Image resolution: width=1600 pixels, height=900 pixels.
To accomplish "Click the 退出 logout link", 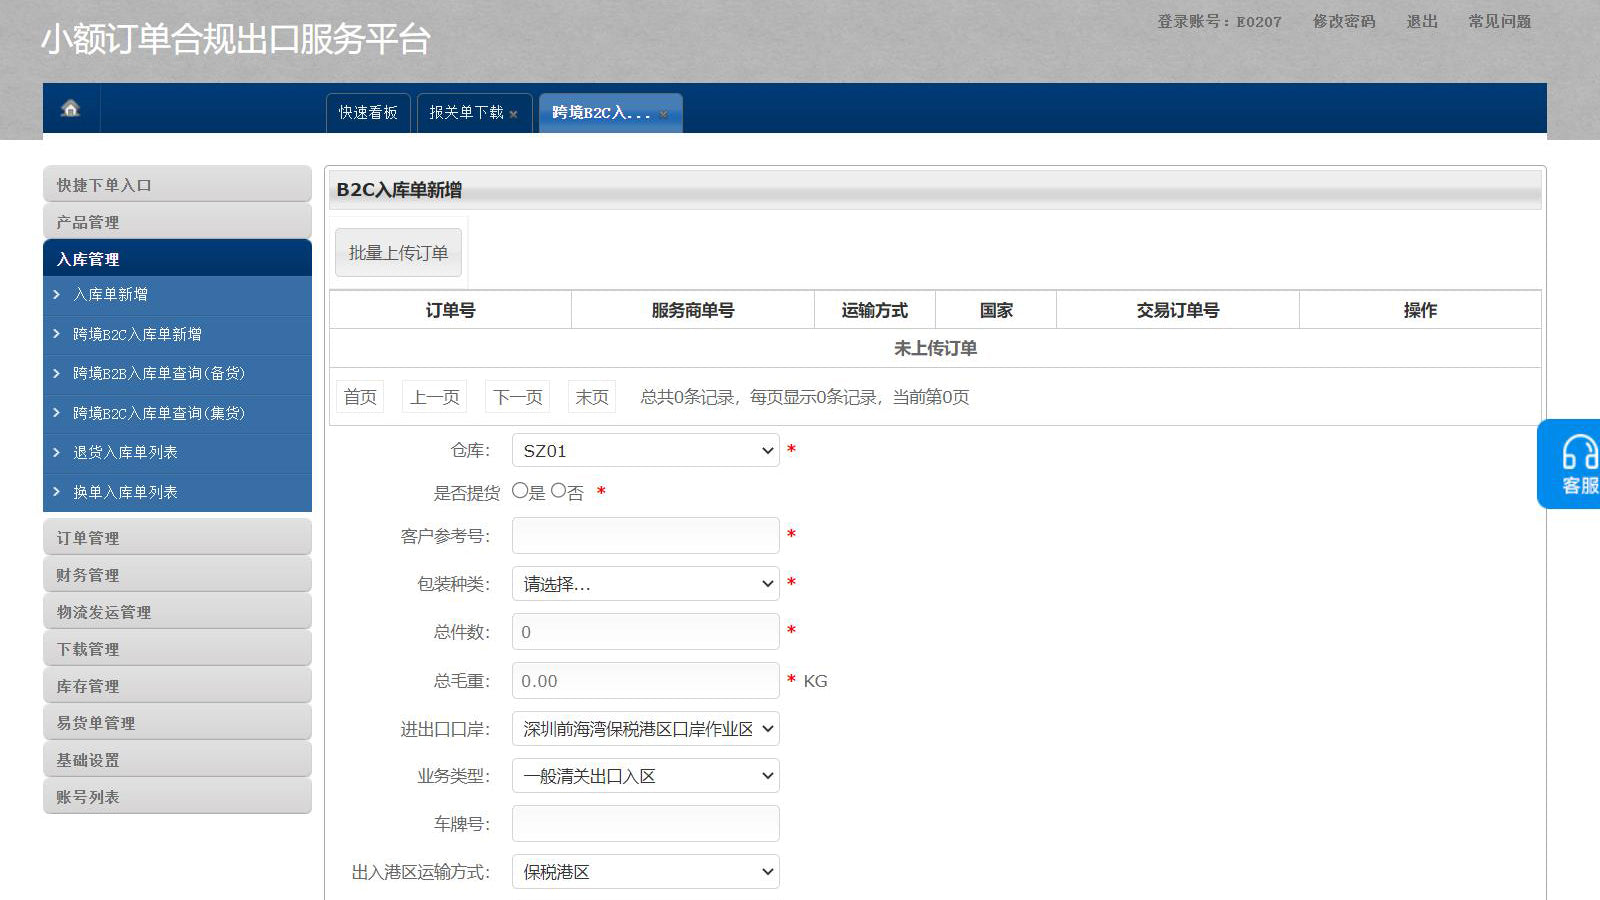I will (x=1421, y=21).
